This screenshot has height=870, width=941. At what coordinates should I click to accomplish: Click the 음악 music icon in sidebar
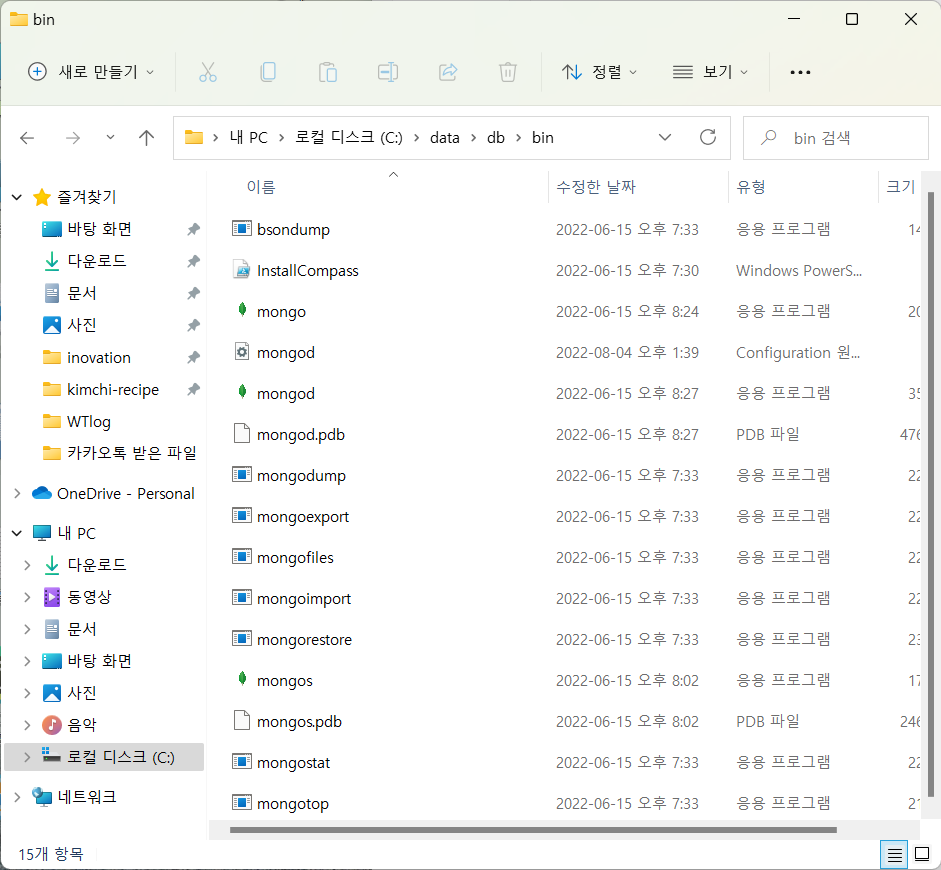tap(52, 725)
